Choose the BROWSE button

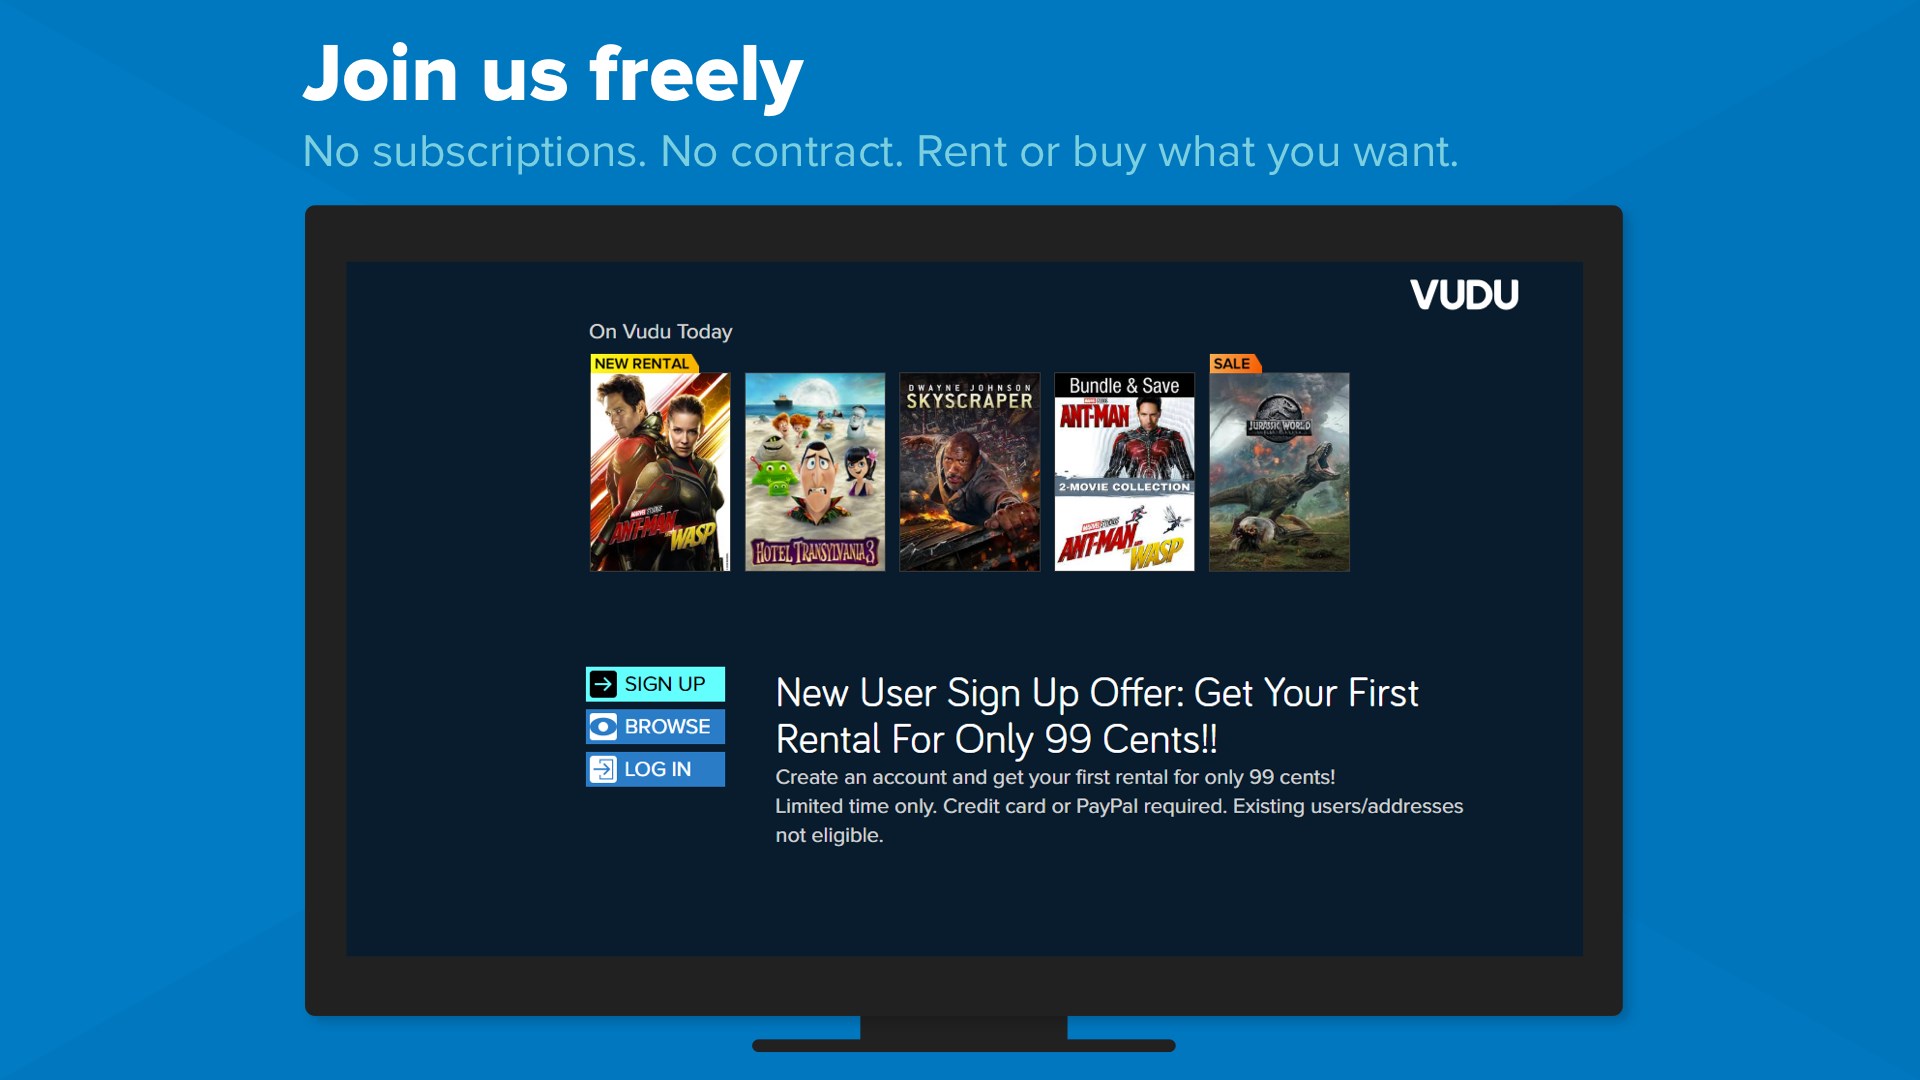click(x=655, y=727)
